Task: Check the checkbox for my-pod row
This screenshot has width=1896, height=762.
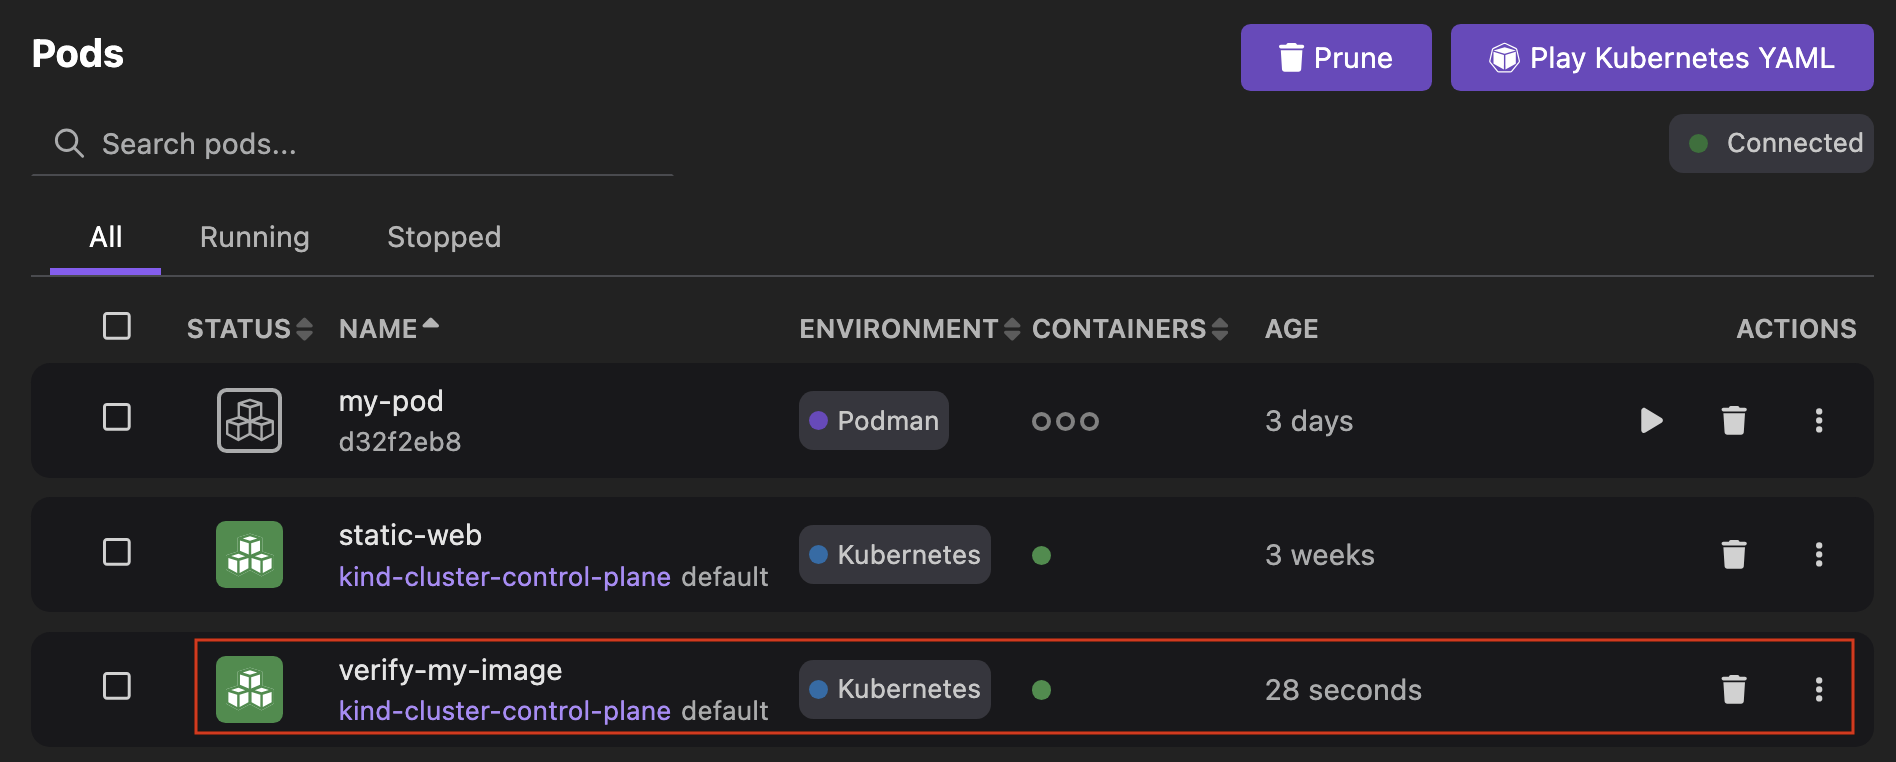Action: click(117, 418)
